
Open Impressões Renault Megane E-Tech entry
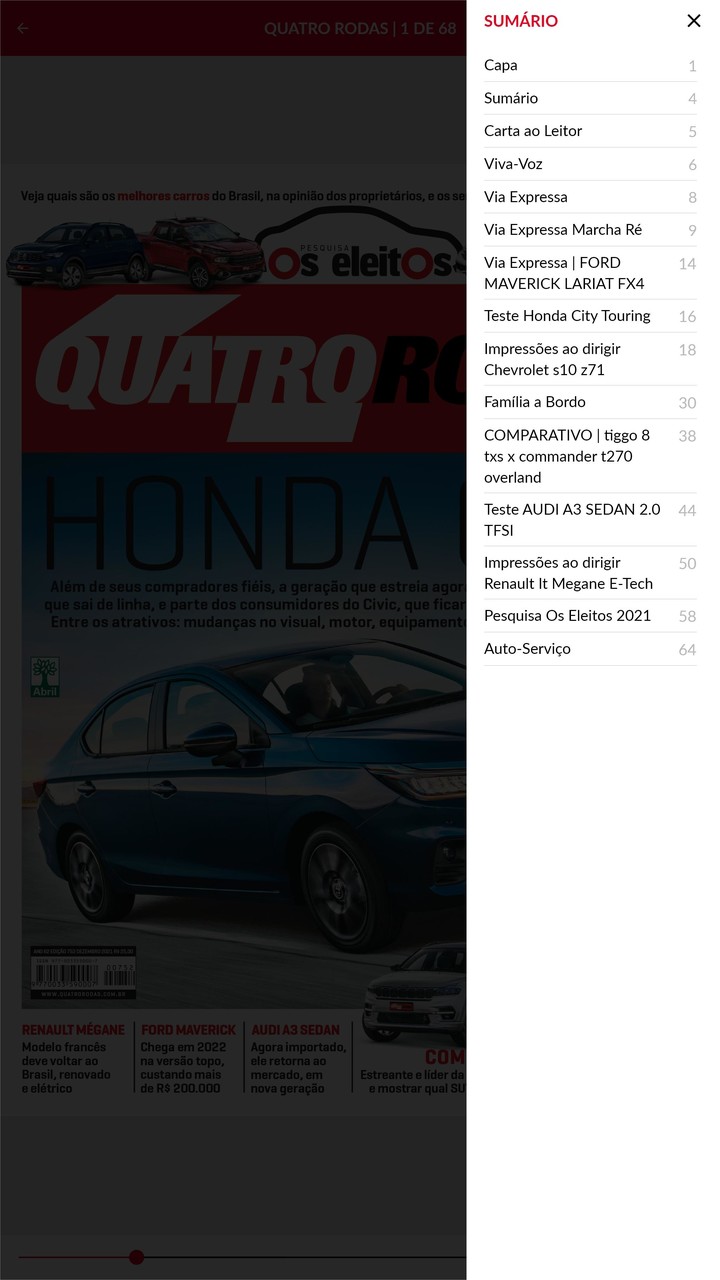point(590,573)
